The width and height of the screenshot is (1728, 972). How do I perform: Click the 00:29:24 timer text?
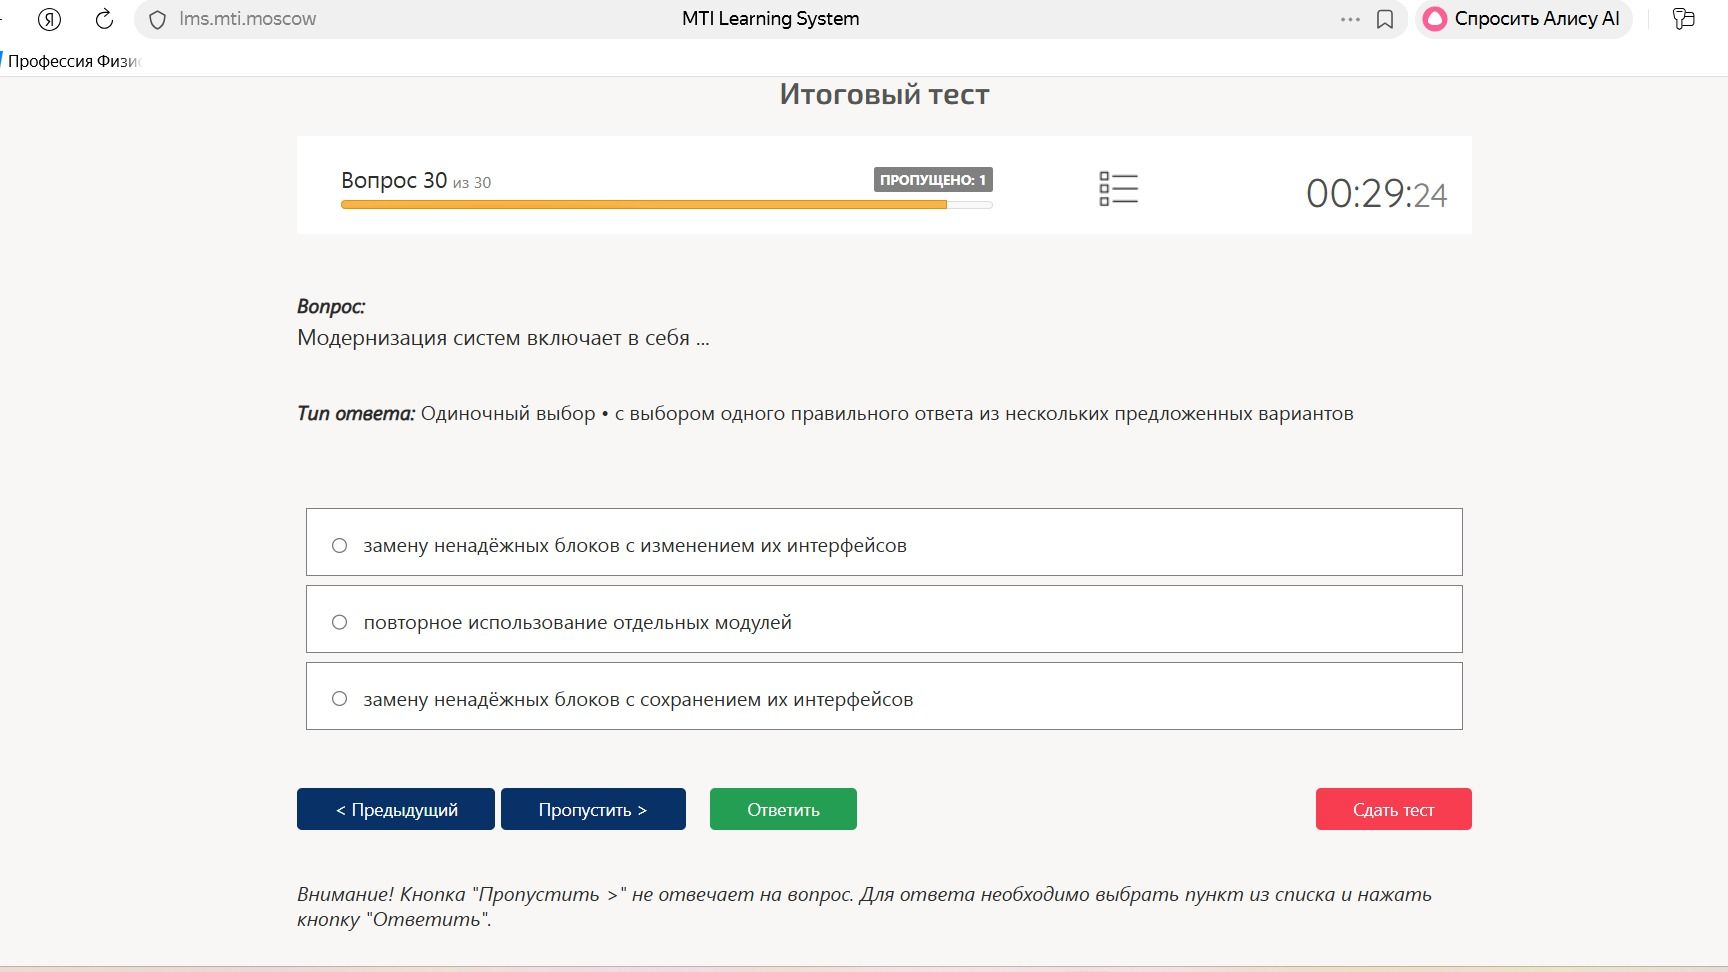tap(1376, 193)
